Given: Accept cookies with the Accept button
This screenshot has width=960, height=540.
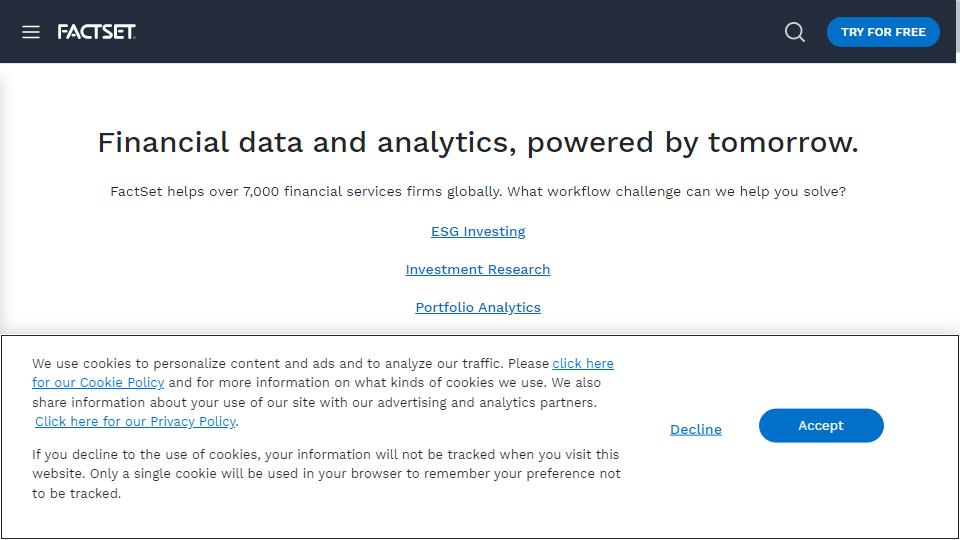Looking at the screenshot, I should [x=821, y=426].
